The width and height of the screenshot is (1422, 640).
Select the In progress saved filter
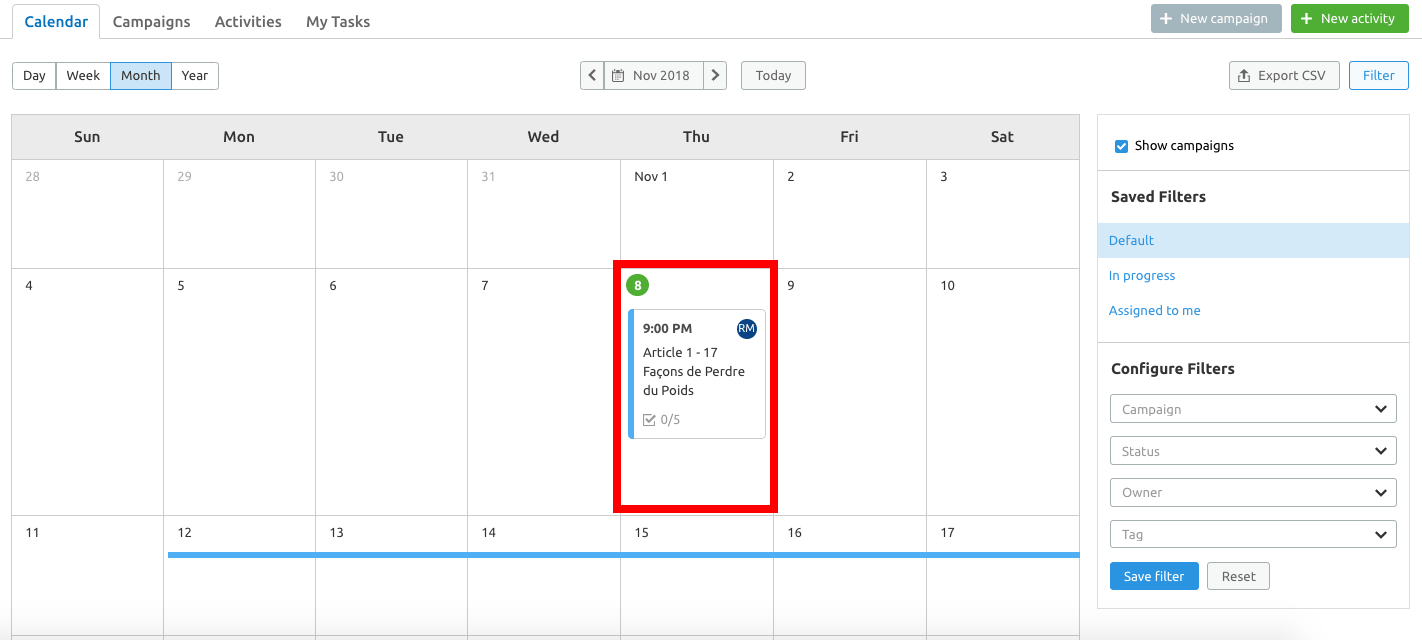click(1142, 276)
